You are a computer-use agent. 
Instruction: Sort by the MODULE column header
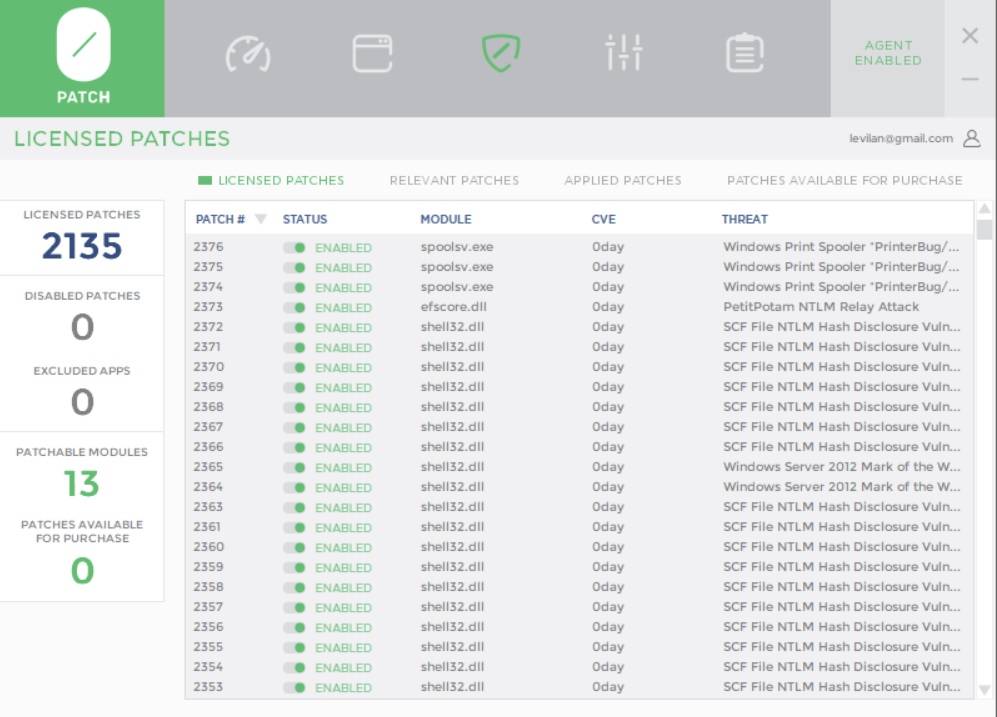446,219
